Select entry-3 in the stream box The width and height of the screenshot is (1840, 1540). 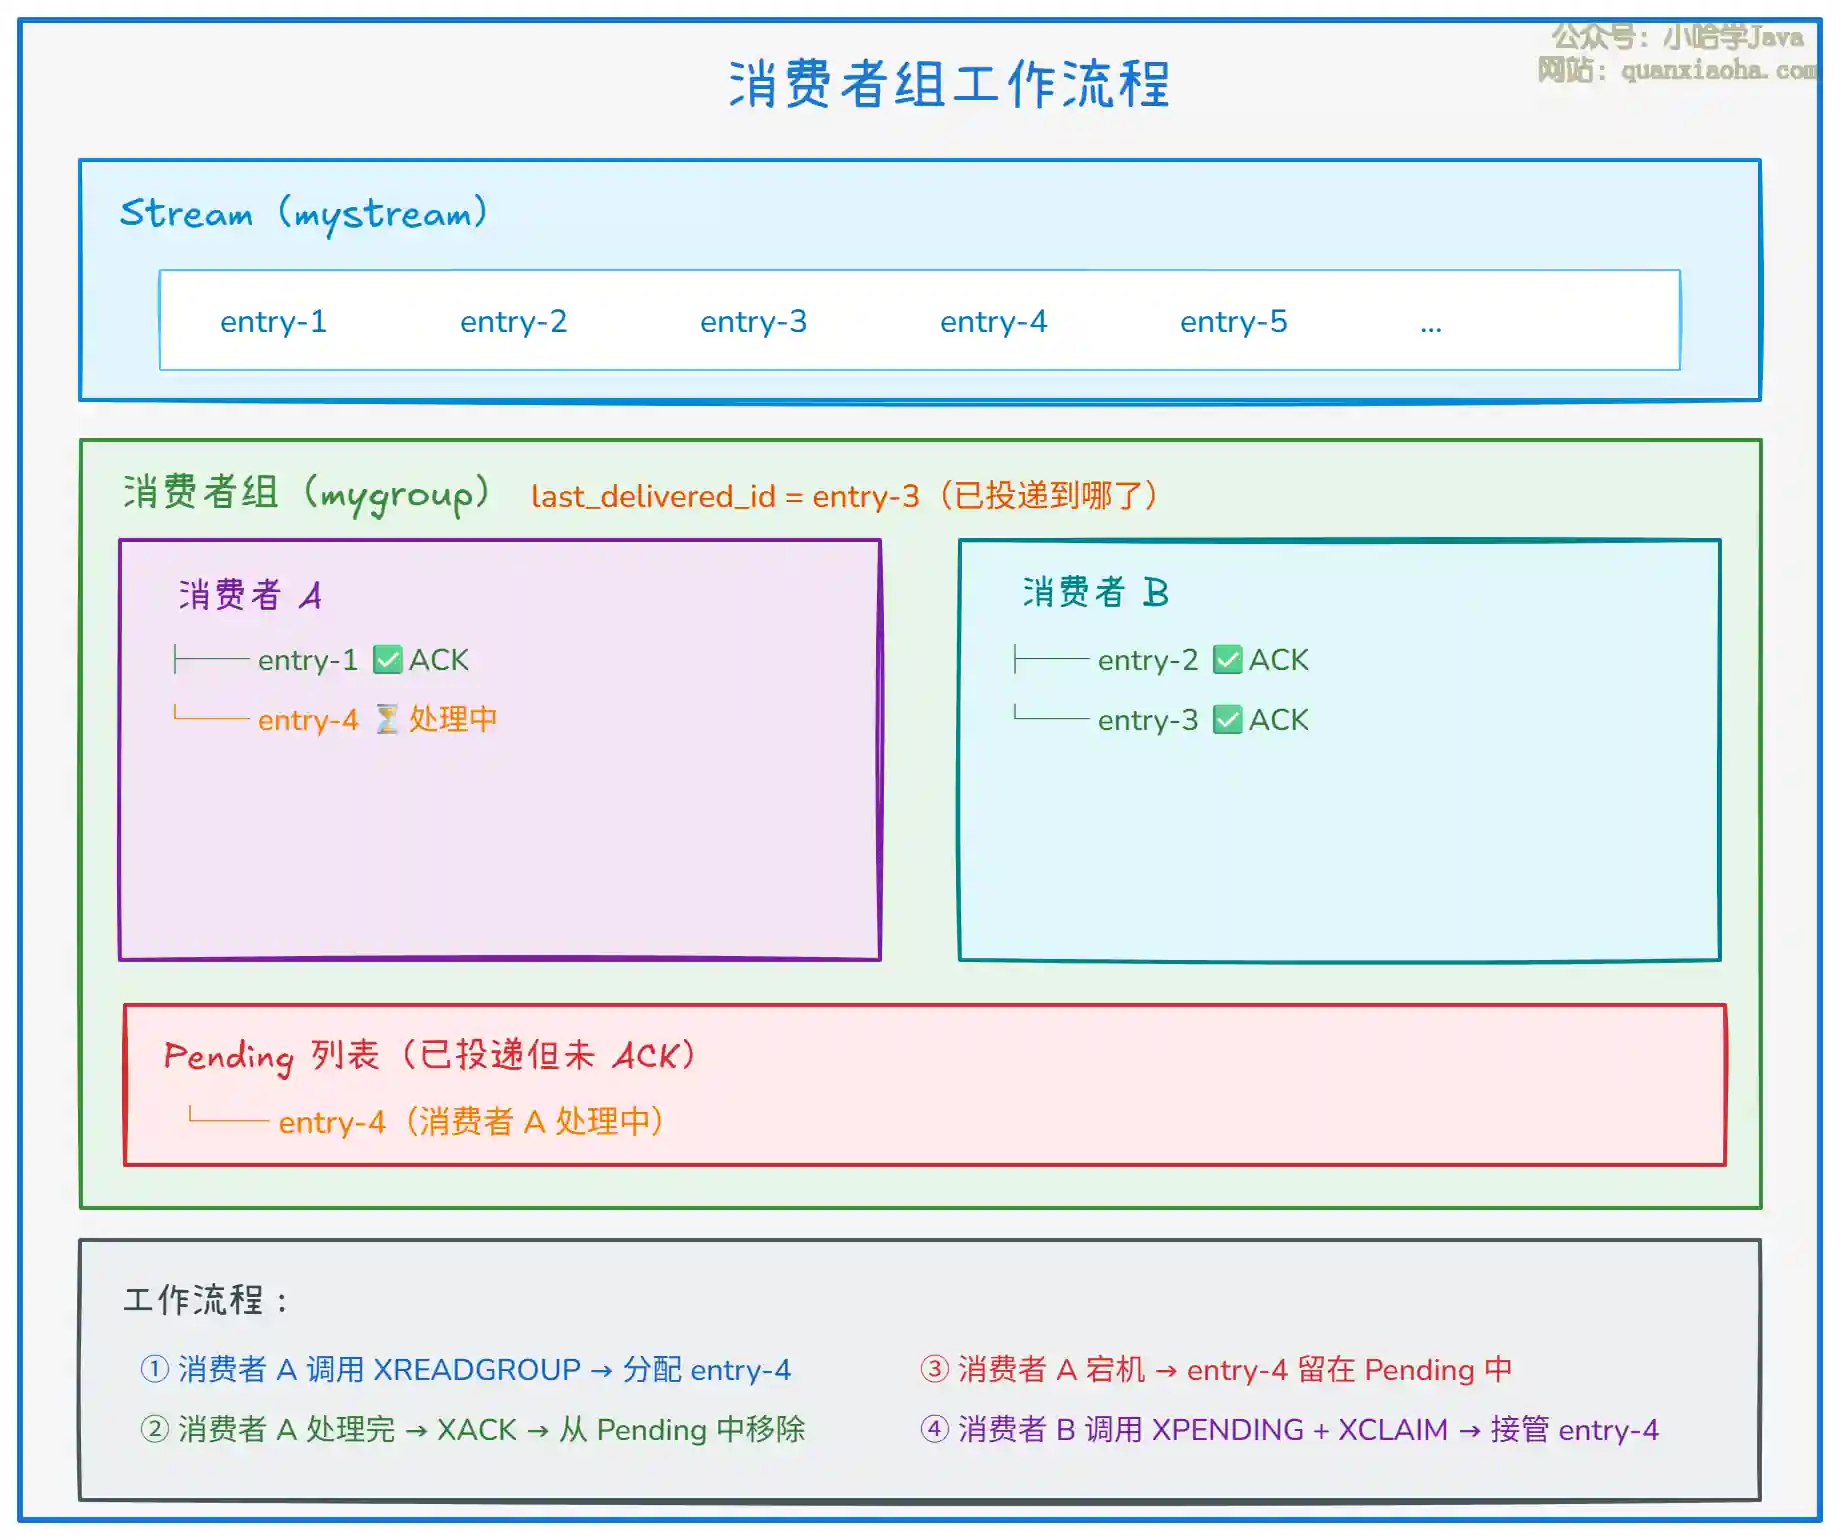point(753,322)
